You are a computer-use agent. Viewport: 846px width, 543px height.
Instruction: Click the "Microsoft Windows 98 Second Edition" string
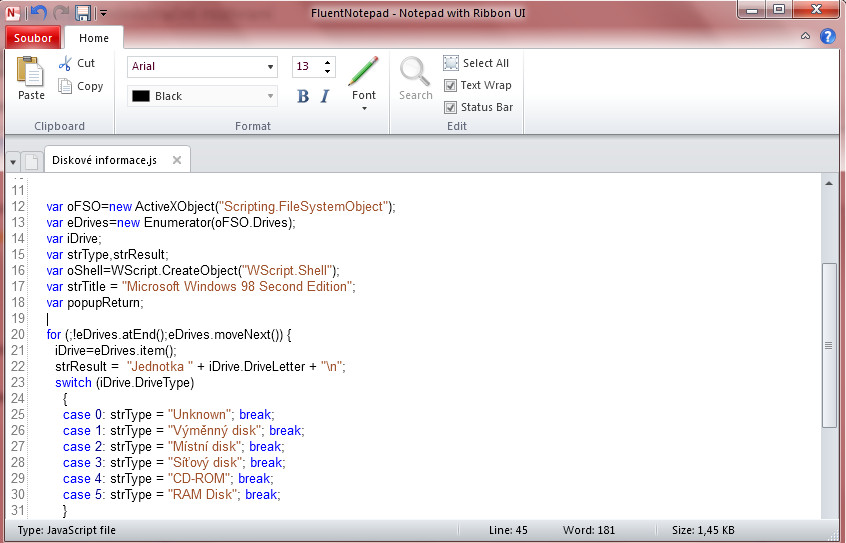(x=237, y=287)
